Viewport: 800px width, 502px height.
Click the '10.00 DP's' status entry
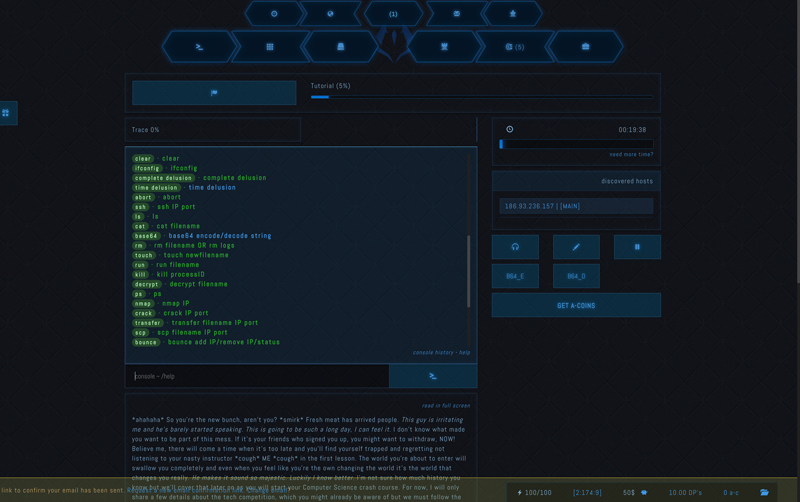(x=685, y=493)
